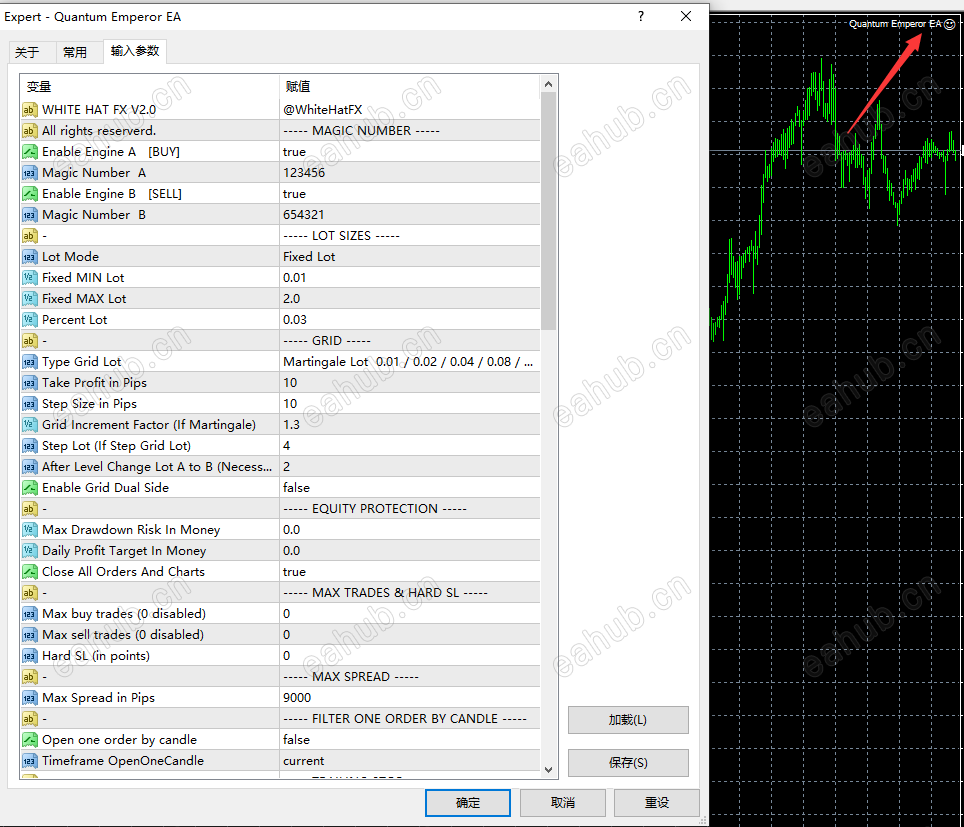Edit the Magic Number B value 654321
This screenshot has width=964, height=827.
point(410,215)
